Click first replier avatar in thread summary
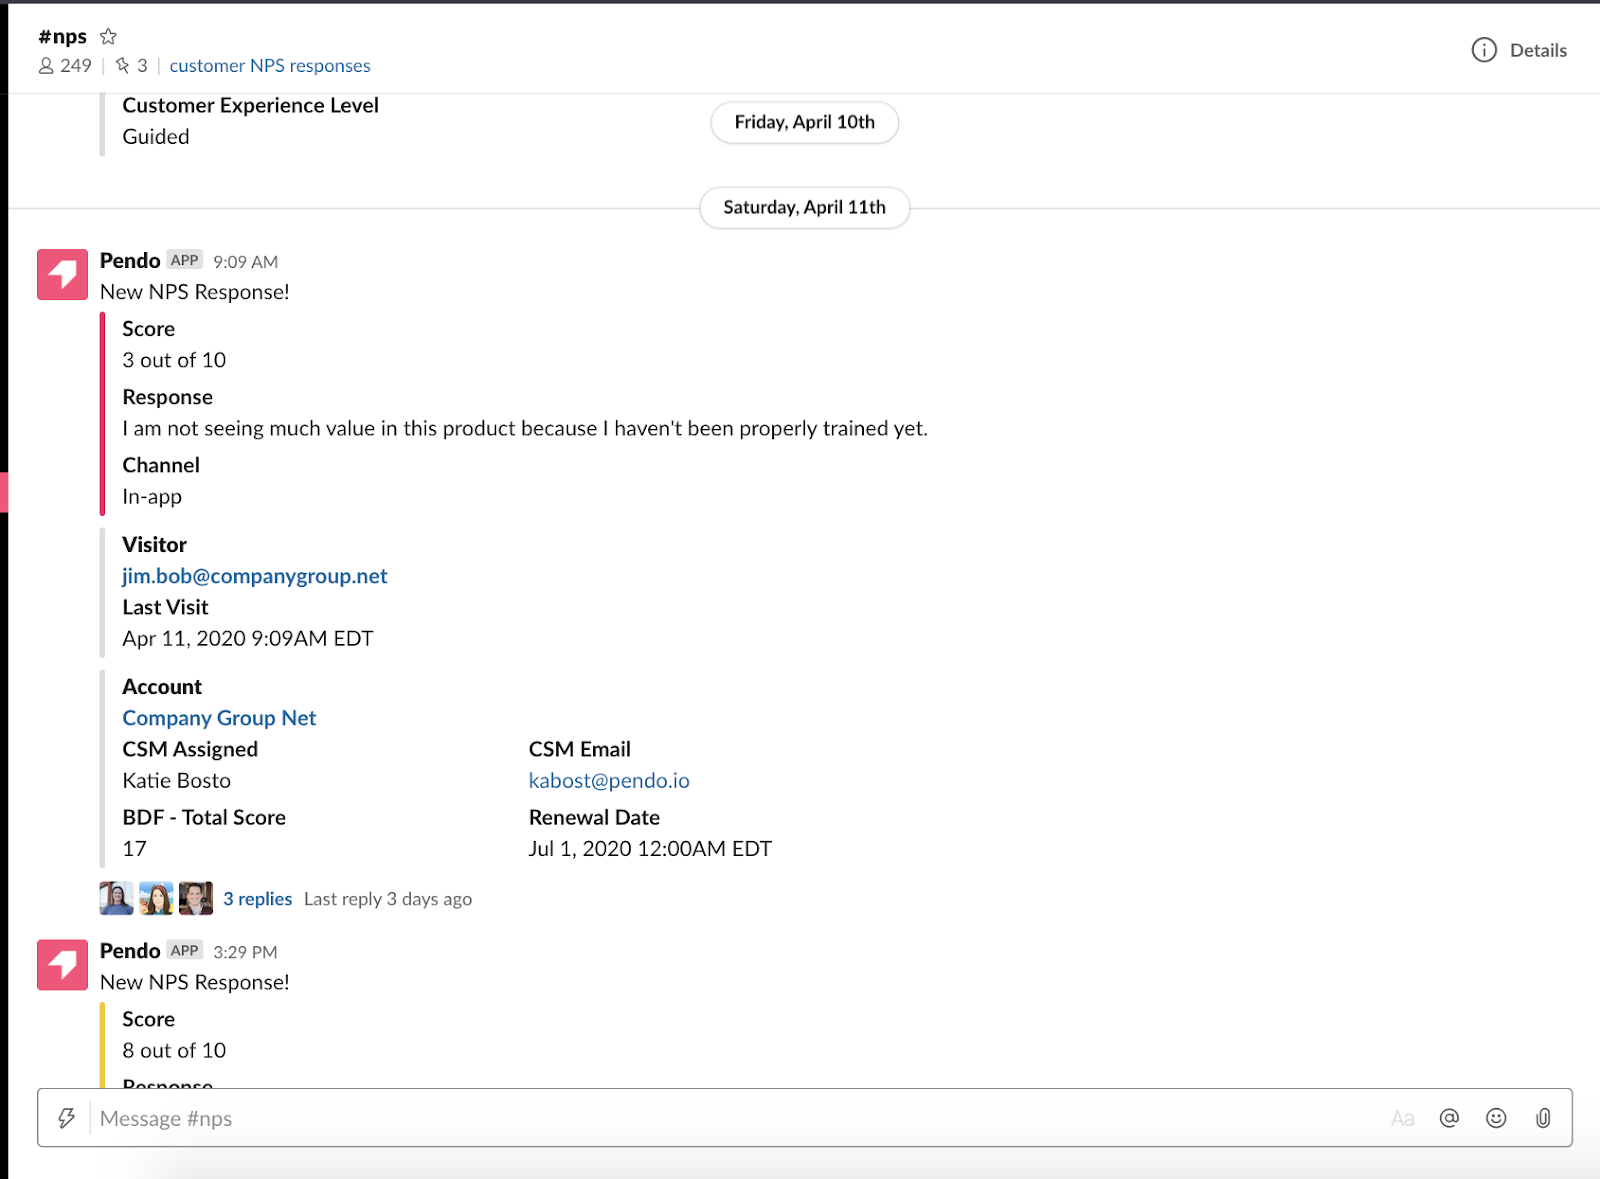1600x1179 pixels. coord(116,898)
